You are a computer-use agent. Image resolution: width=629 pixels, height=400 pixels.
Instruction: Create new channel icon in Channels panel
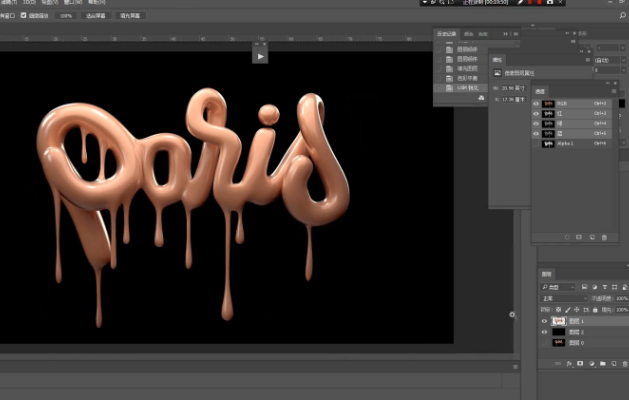(x=592, y=237)
